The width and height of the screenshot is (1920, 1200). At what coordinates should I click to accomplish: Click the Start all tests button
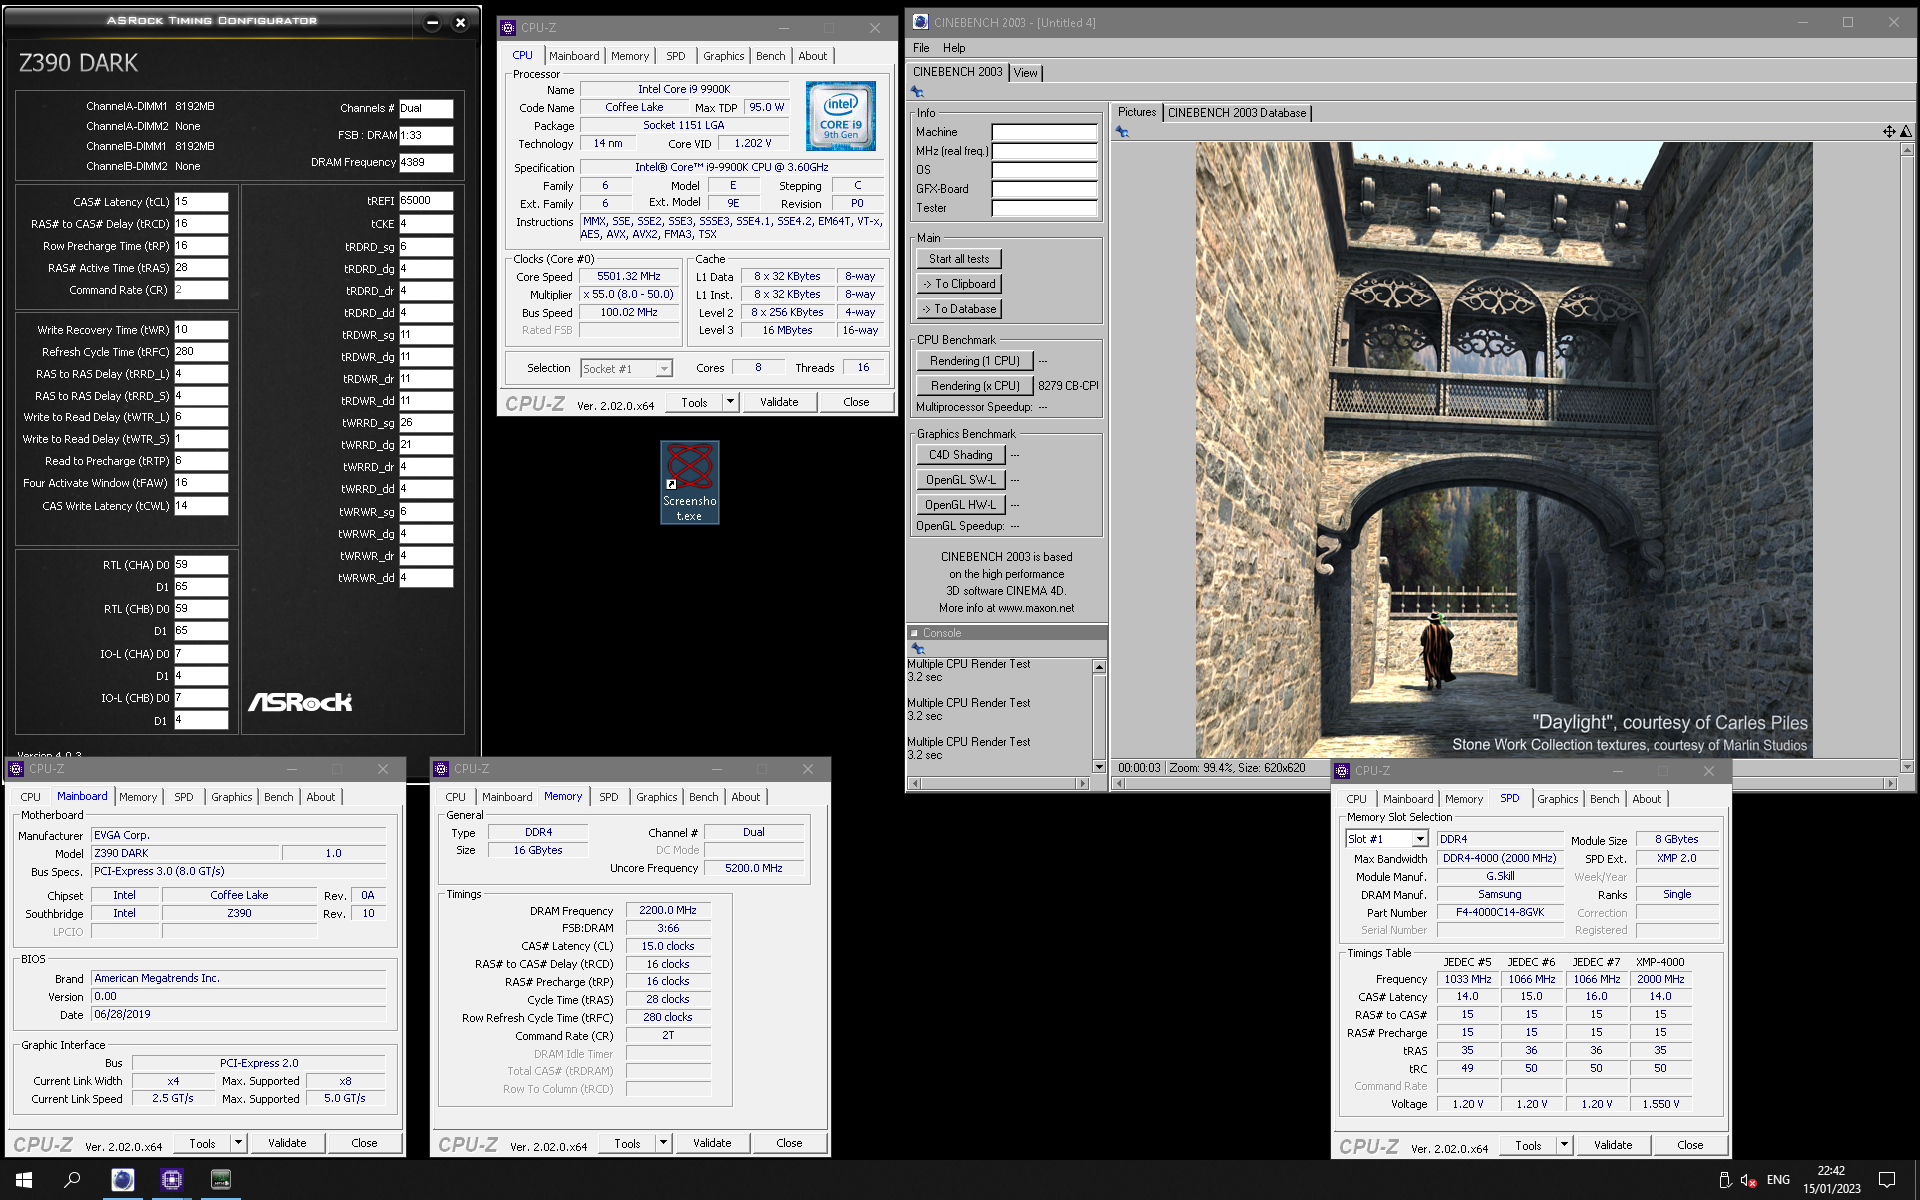(959, 259)
